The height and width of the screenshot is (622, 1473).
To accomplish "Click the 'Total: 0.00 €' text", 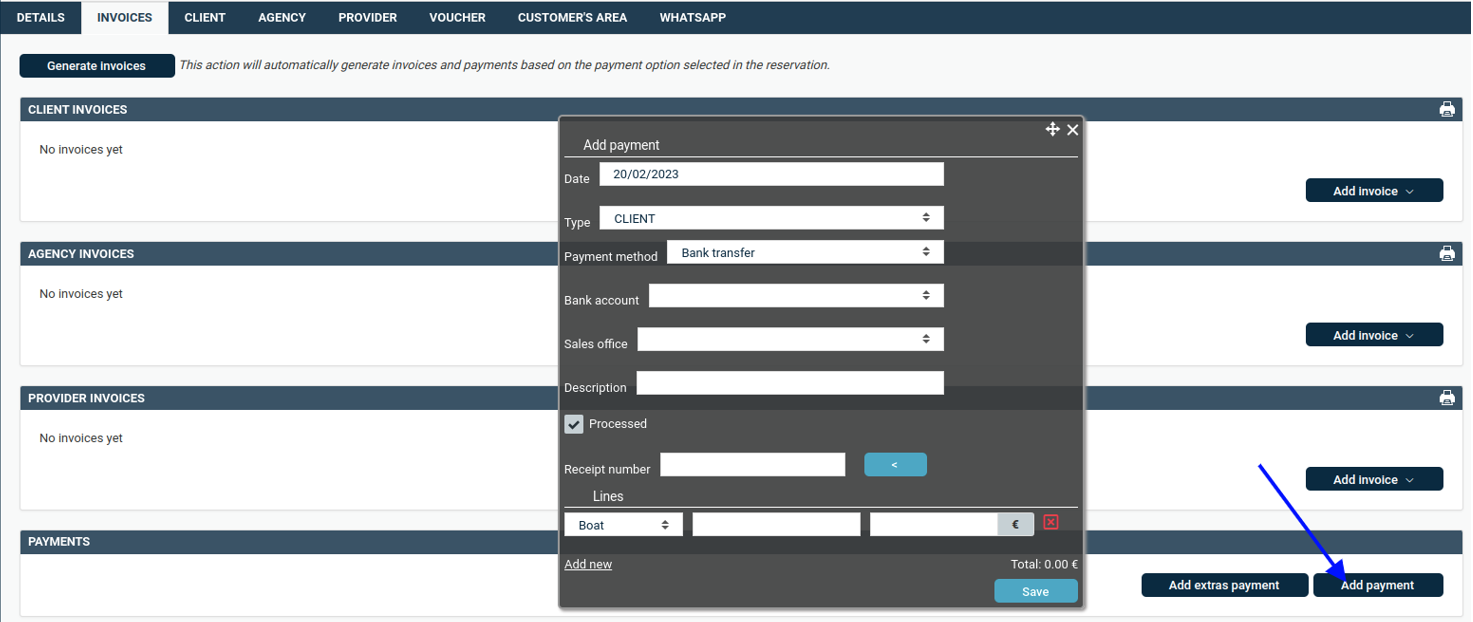I will click(x=1044, y=564).
